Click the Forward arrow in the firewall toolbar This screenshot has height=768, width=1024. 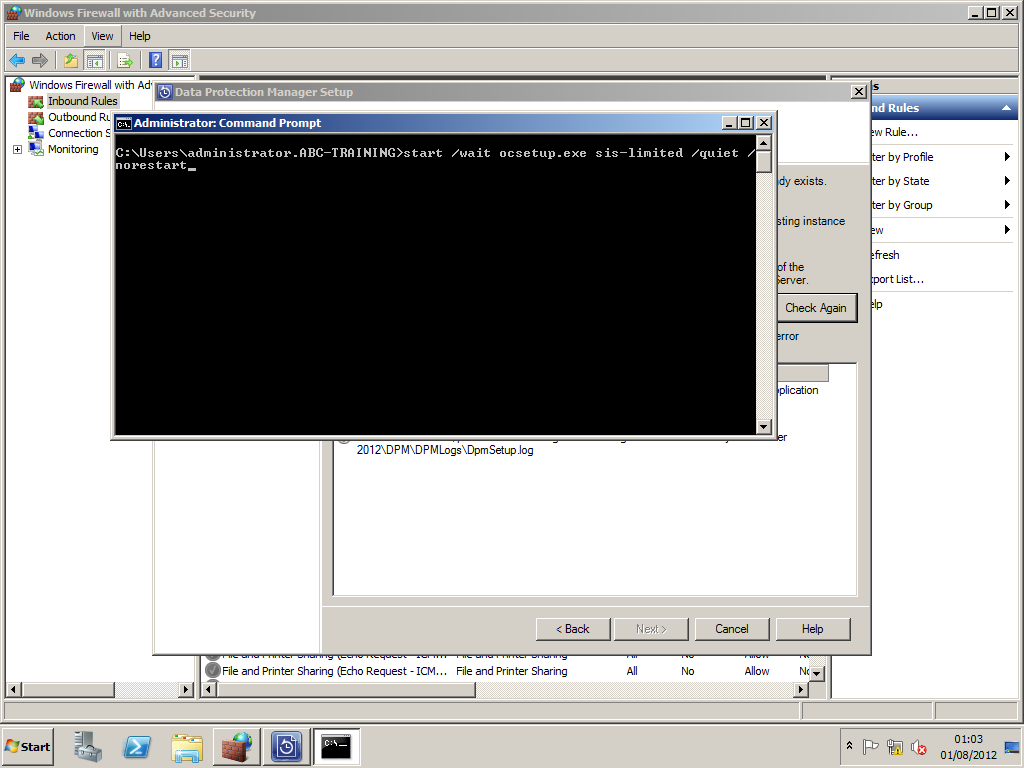[x=40, y=61]
